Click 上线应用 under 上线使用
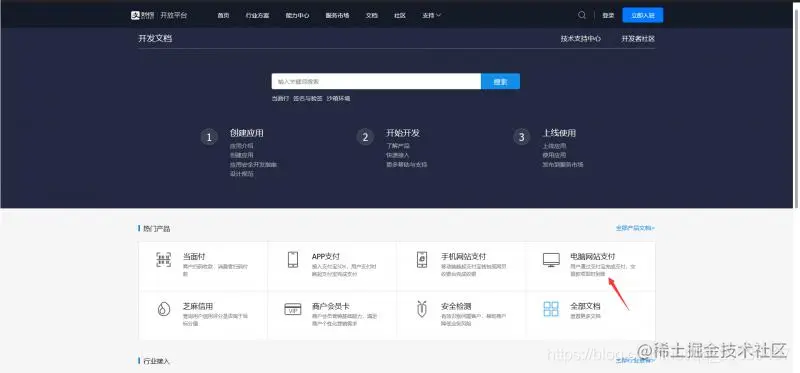 554,146
